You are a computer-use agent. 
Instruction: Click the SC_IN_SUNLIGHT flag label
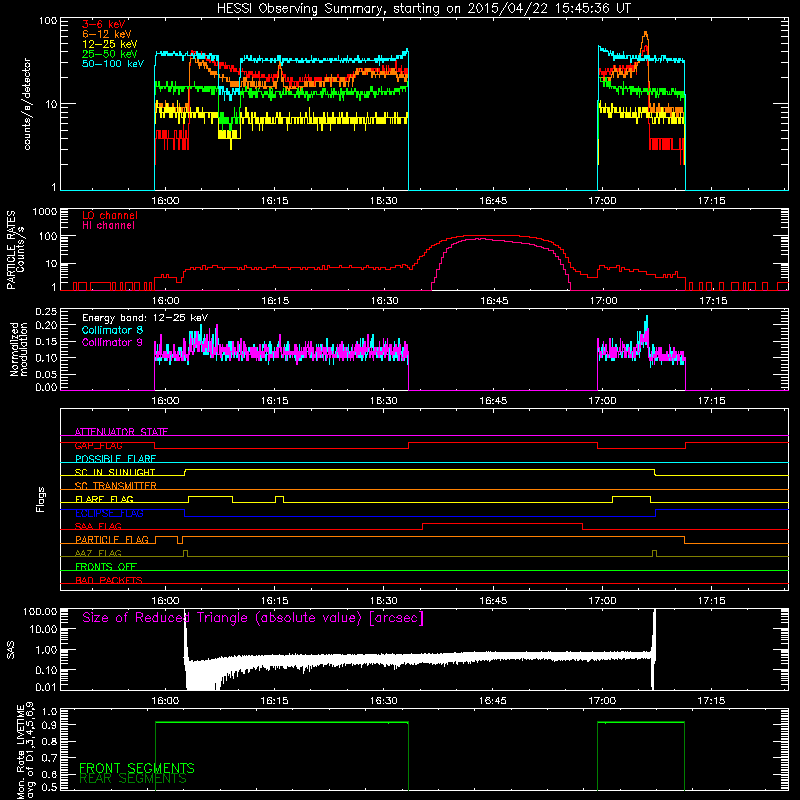tap(115, 472)
